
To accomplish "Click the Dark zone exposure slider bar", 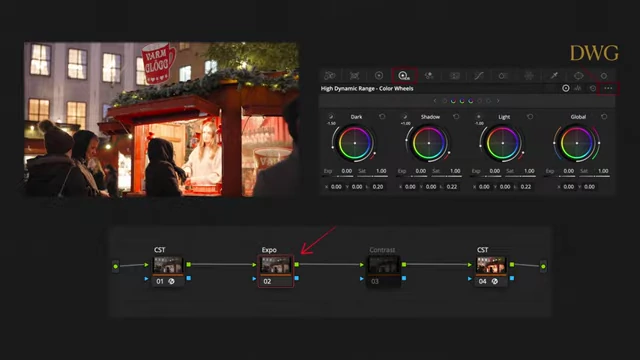I will 338,176.
